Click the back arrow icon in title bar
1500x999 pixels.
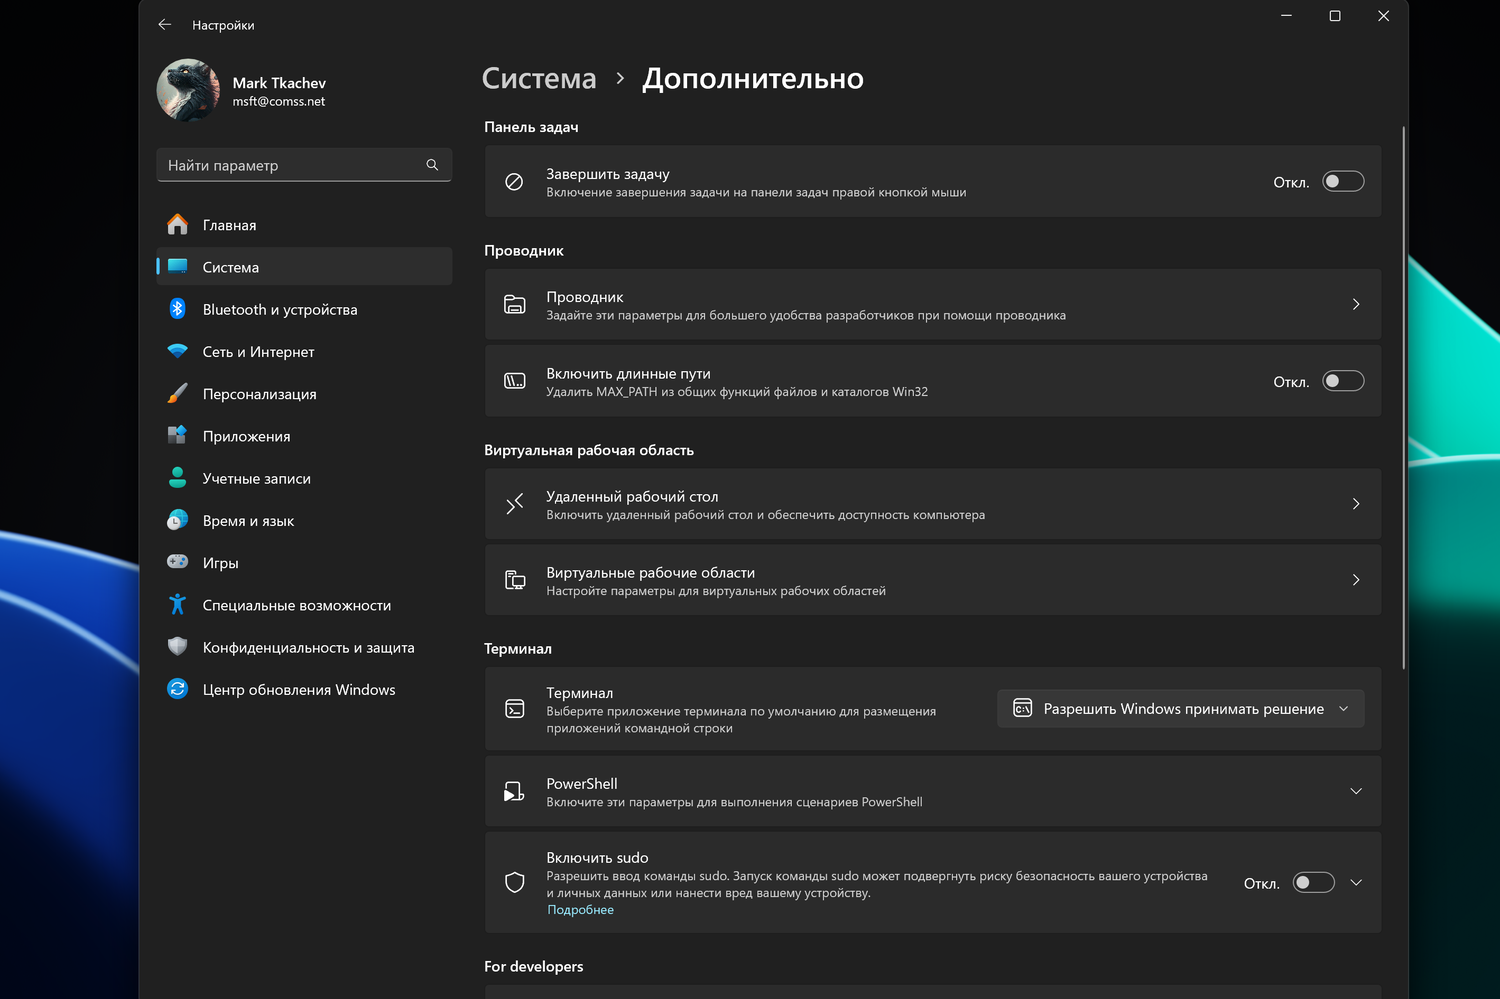point(165,25)
